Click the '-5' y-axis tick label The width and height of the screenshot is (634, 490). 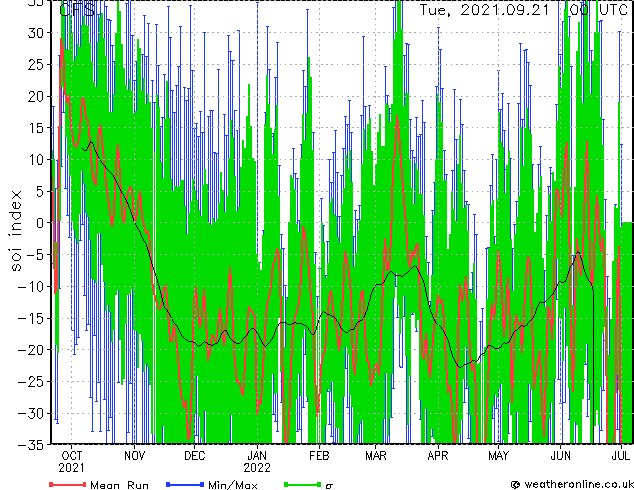point(35,255)
